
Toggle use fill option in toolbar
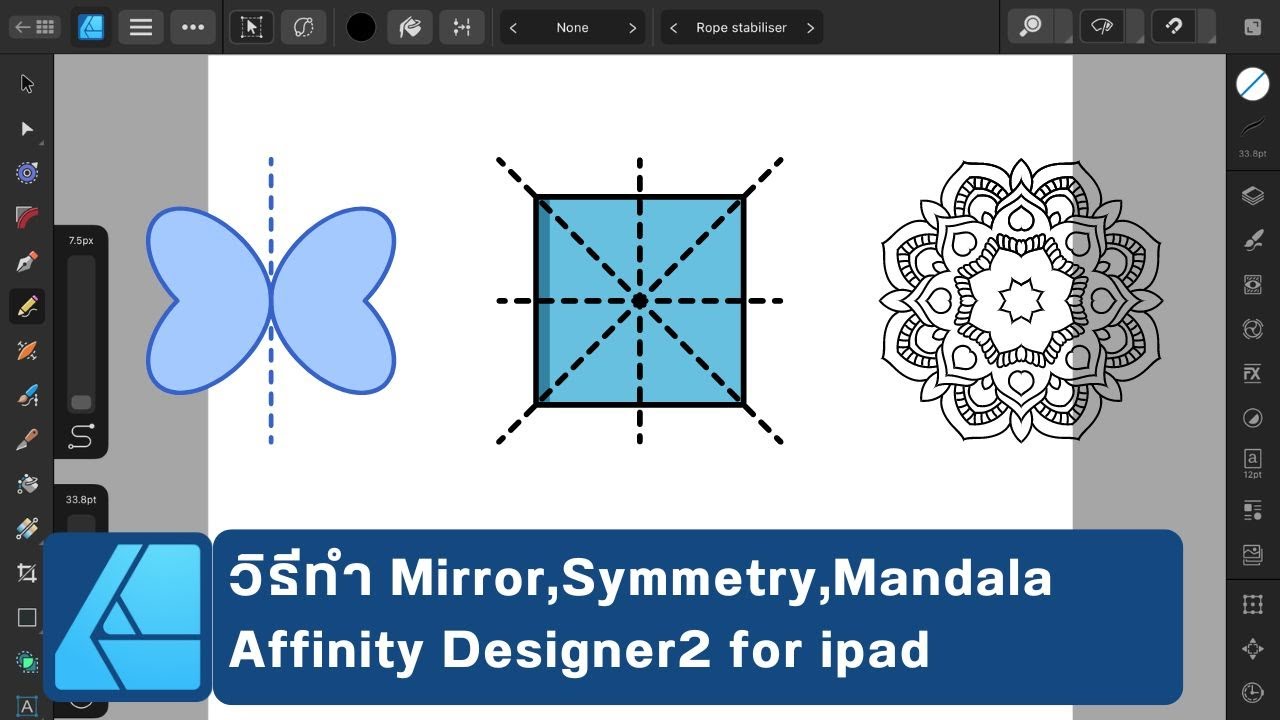409,27
